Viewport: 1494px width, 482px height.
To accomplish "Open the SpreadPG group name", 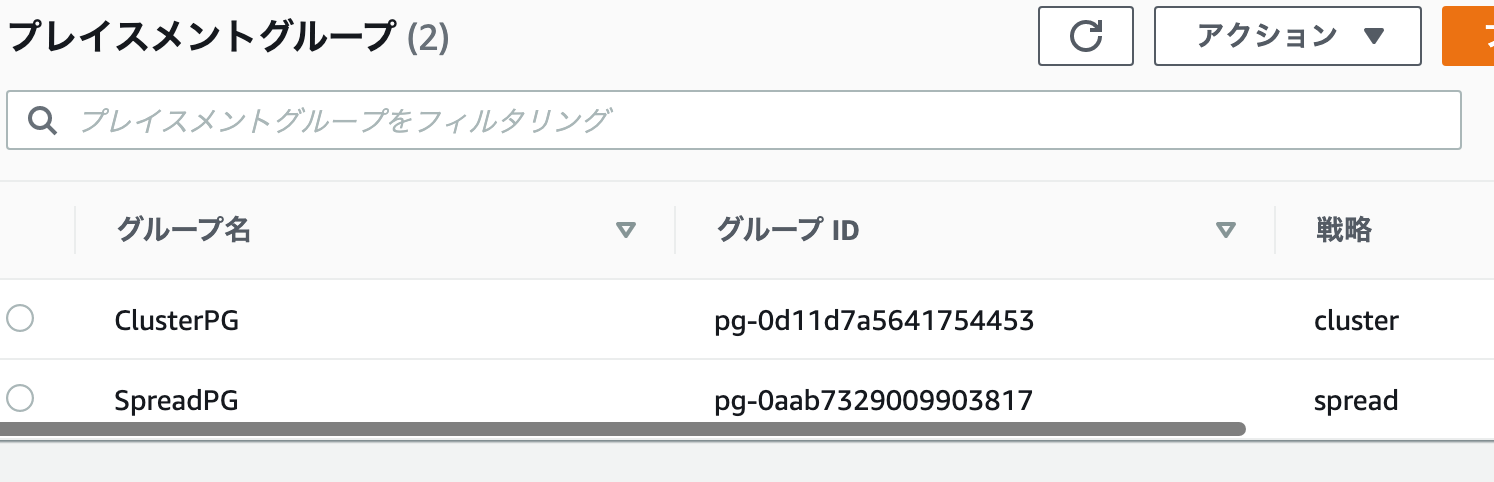I will pyautogui.click(x=177, y=401).
